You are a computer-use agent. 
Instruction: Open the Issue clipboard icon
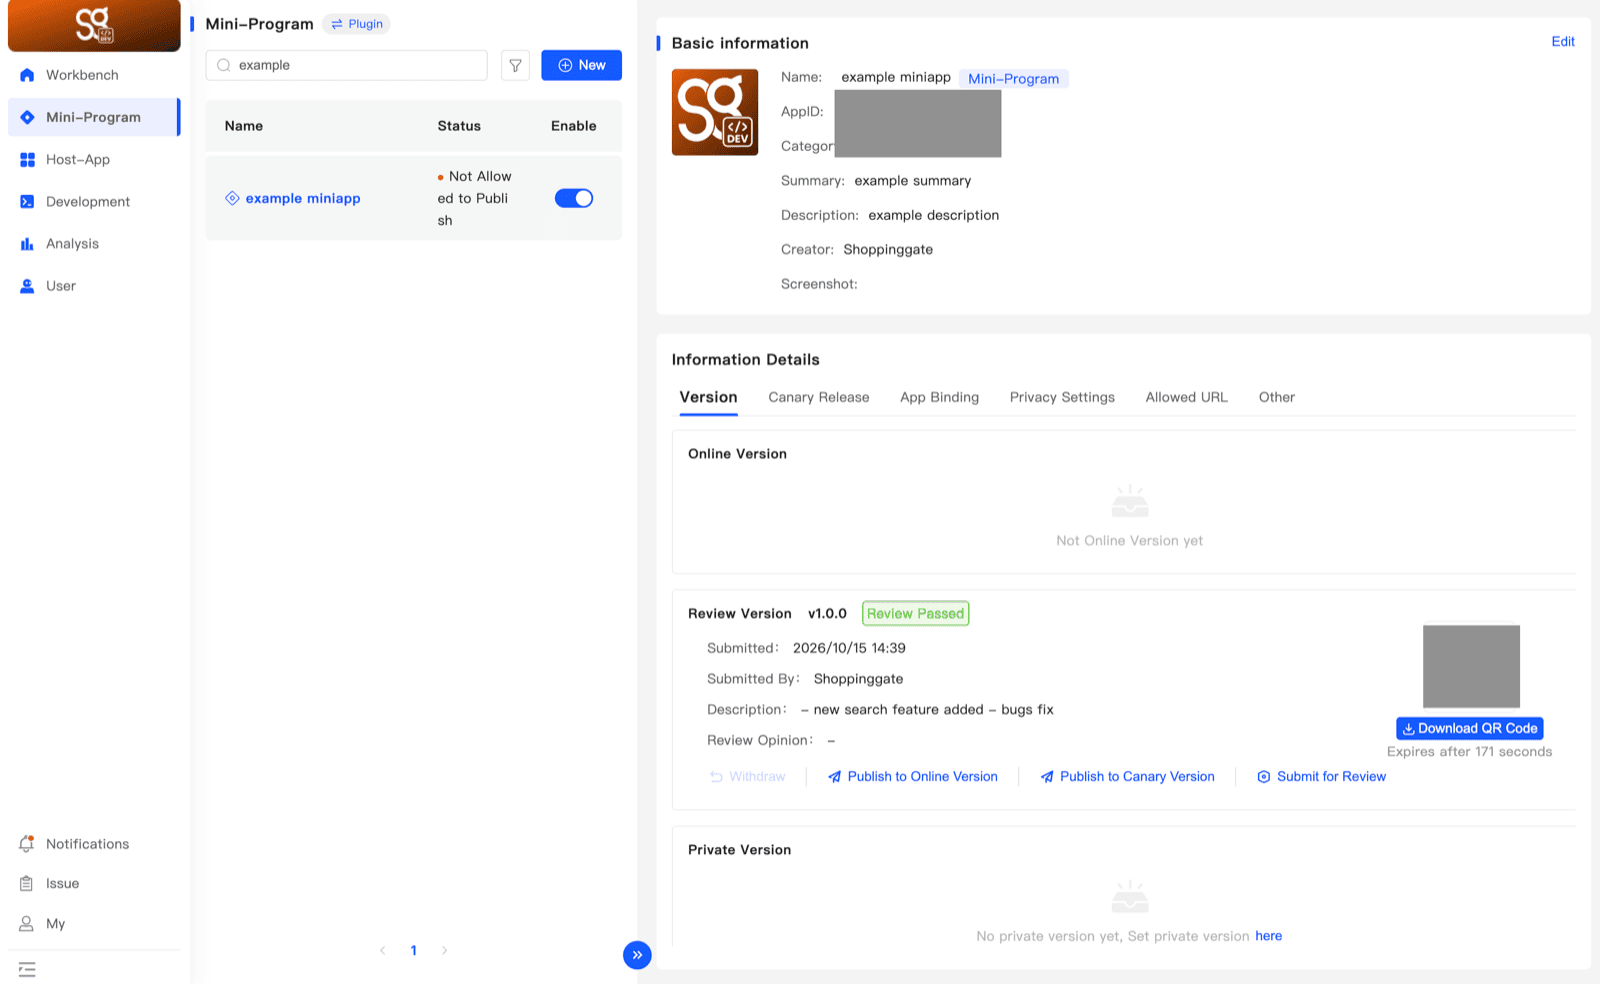point(27,883)
